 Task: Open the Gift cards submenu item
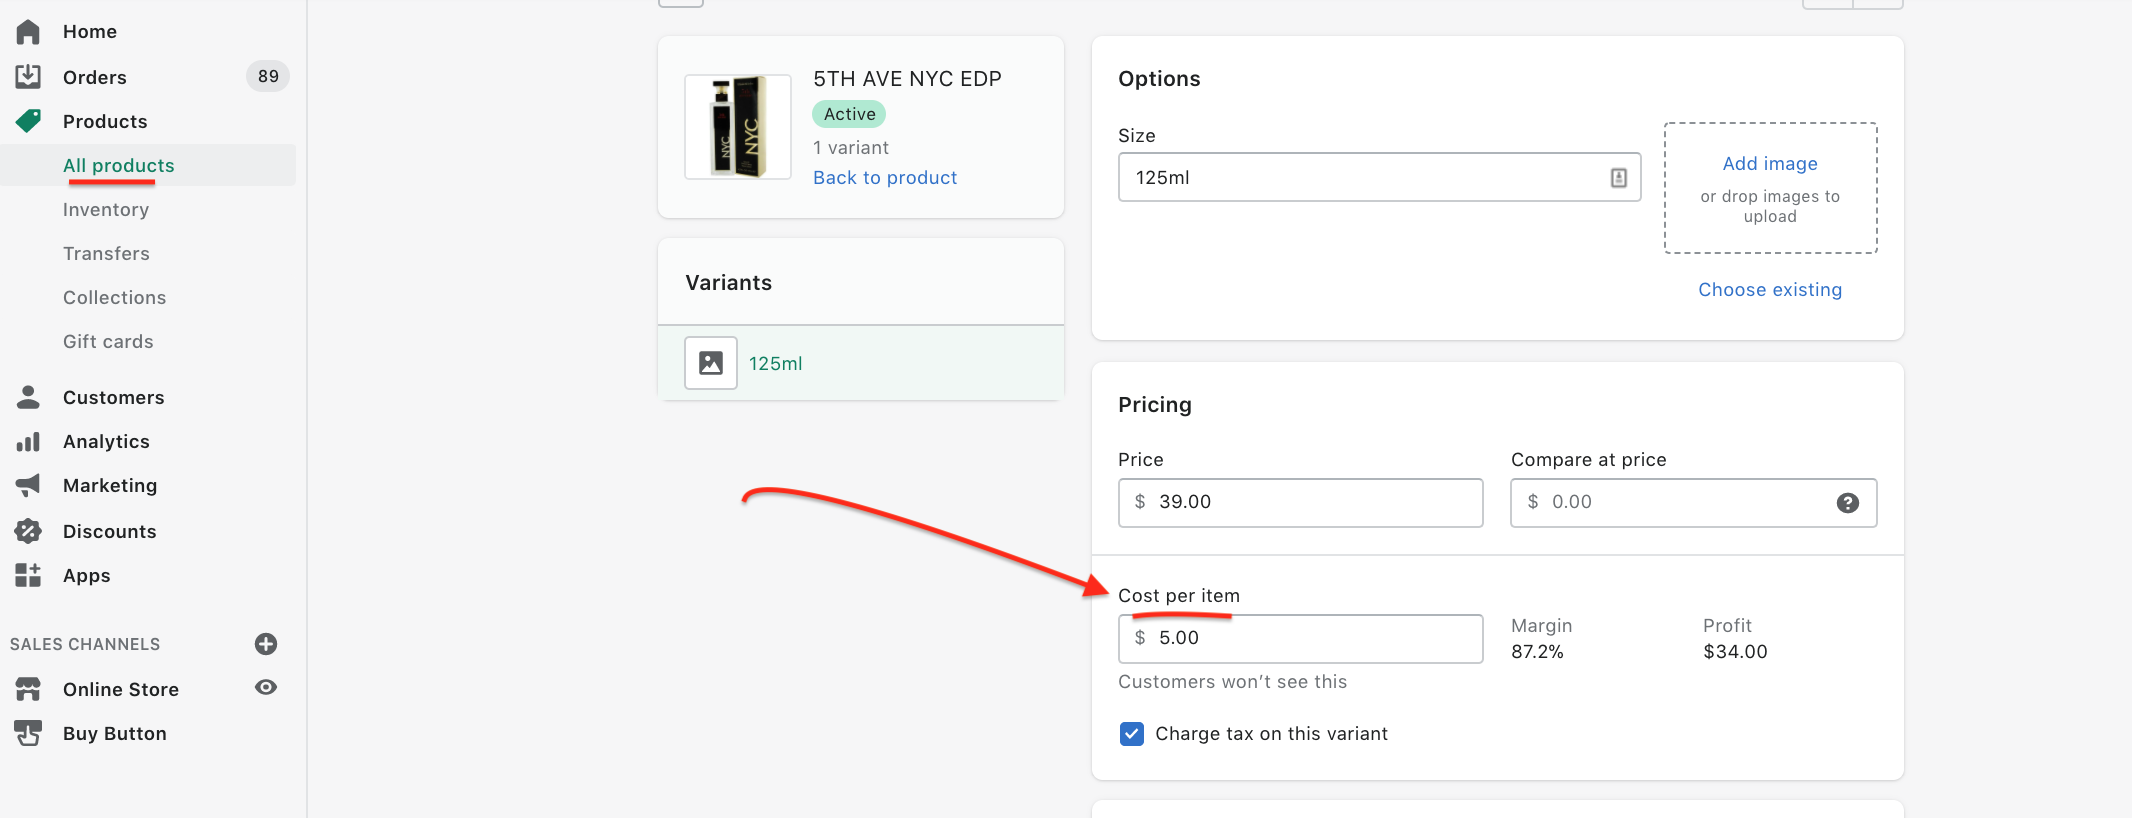point(108,342)
